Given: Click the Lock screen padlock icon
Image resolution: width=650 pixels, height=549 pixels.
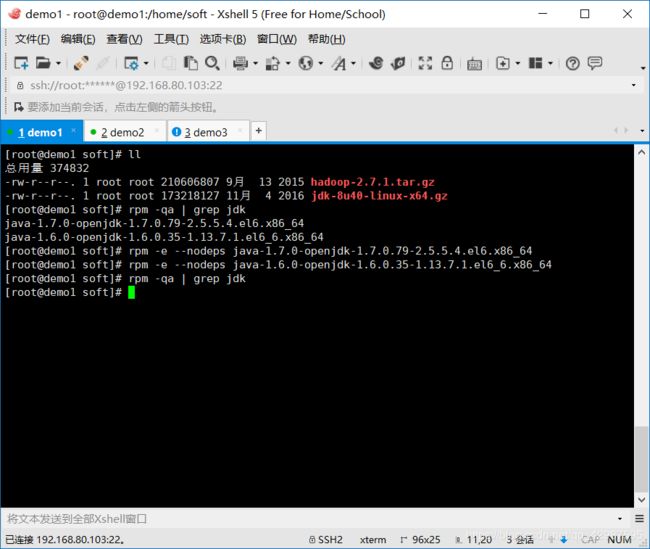Looking at the screenshot, I should pyautogui.click(x=447, y=63).
